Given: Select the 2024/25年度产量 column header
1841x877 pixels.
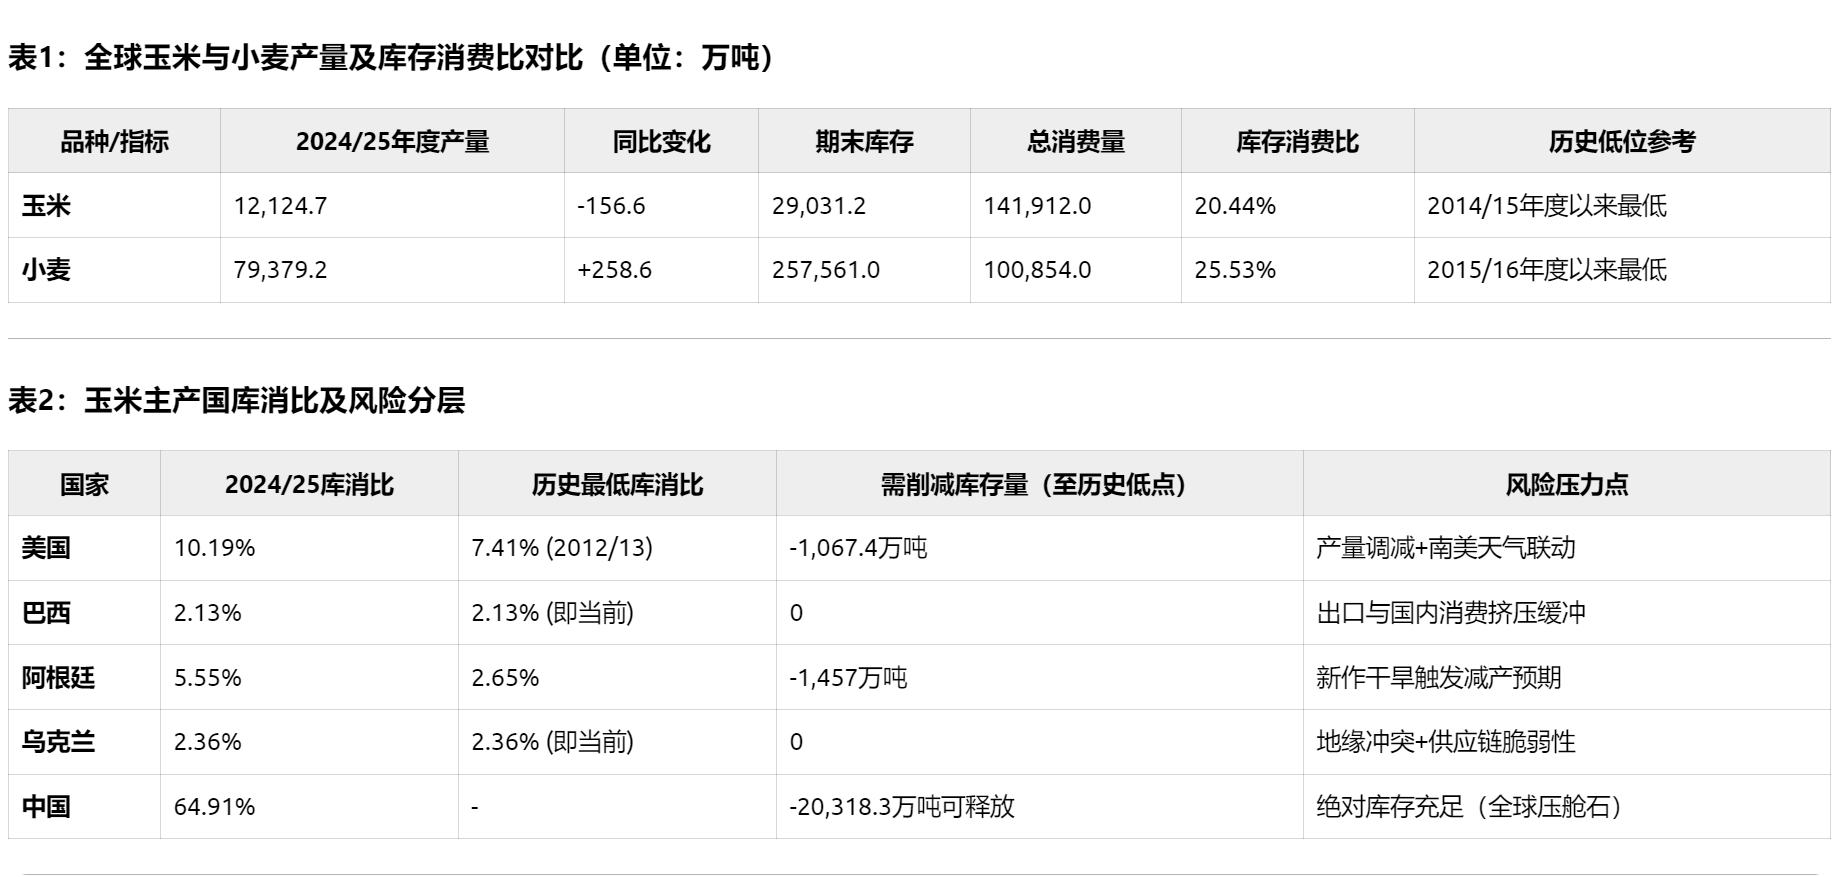Looking at the screenshot, I should [x=392, y=142].
